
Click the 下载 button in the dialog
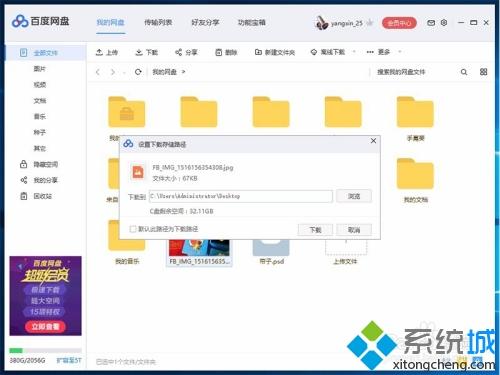point(315,230)
